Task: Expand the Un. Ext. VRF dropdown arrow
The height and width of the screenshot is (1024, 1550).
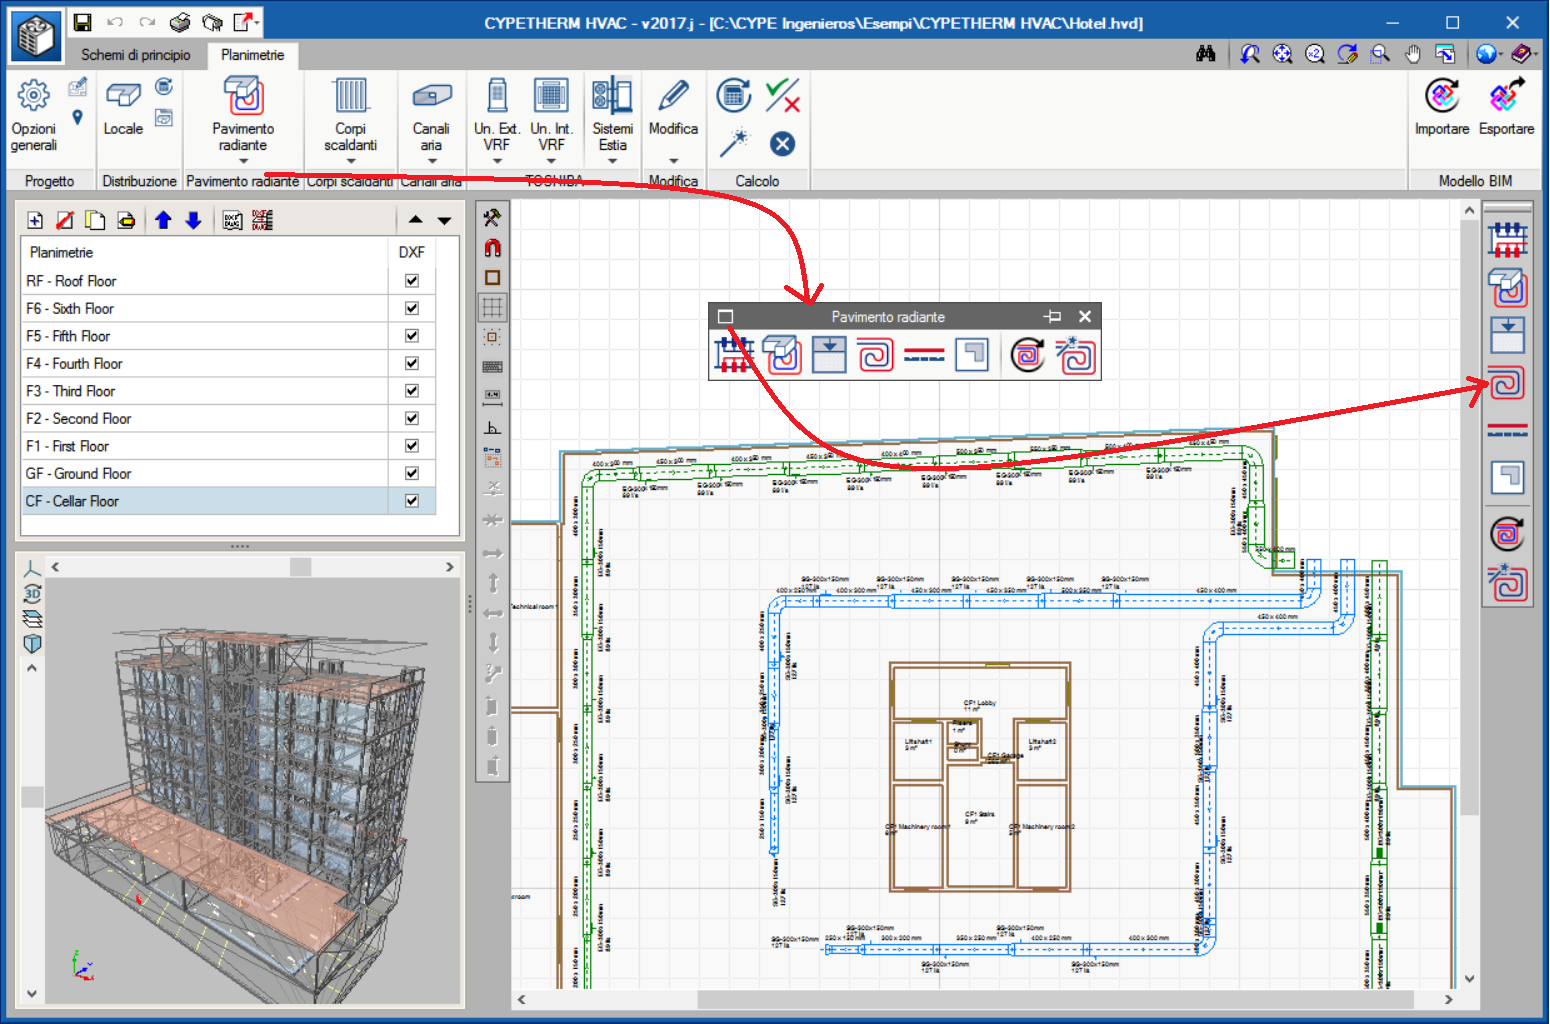Action: coord(497,161)
